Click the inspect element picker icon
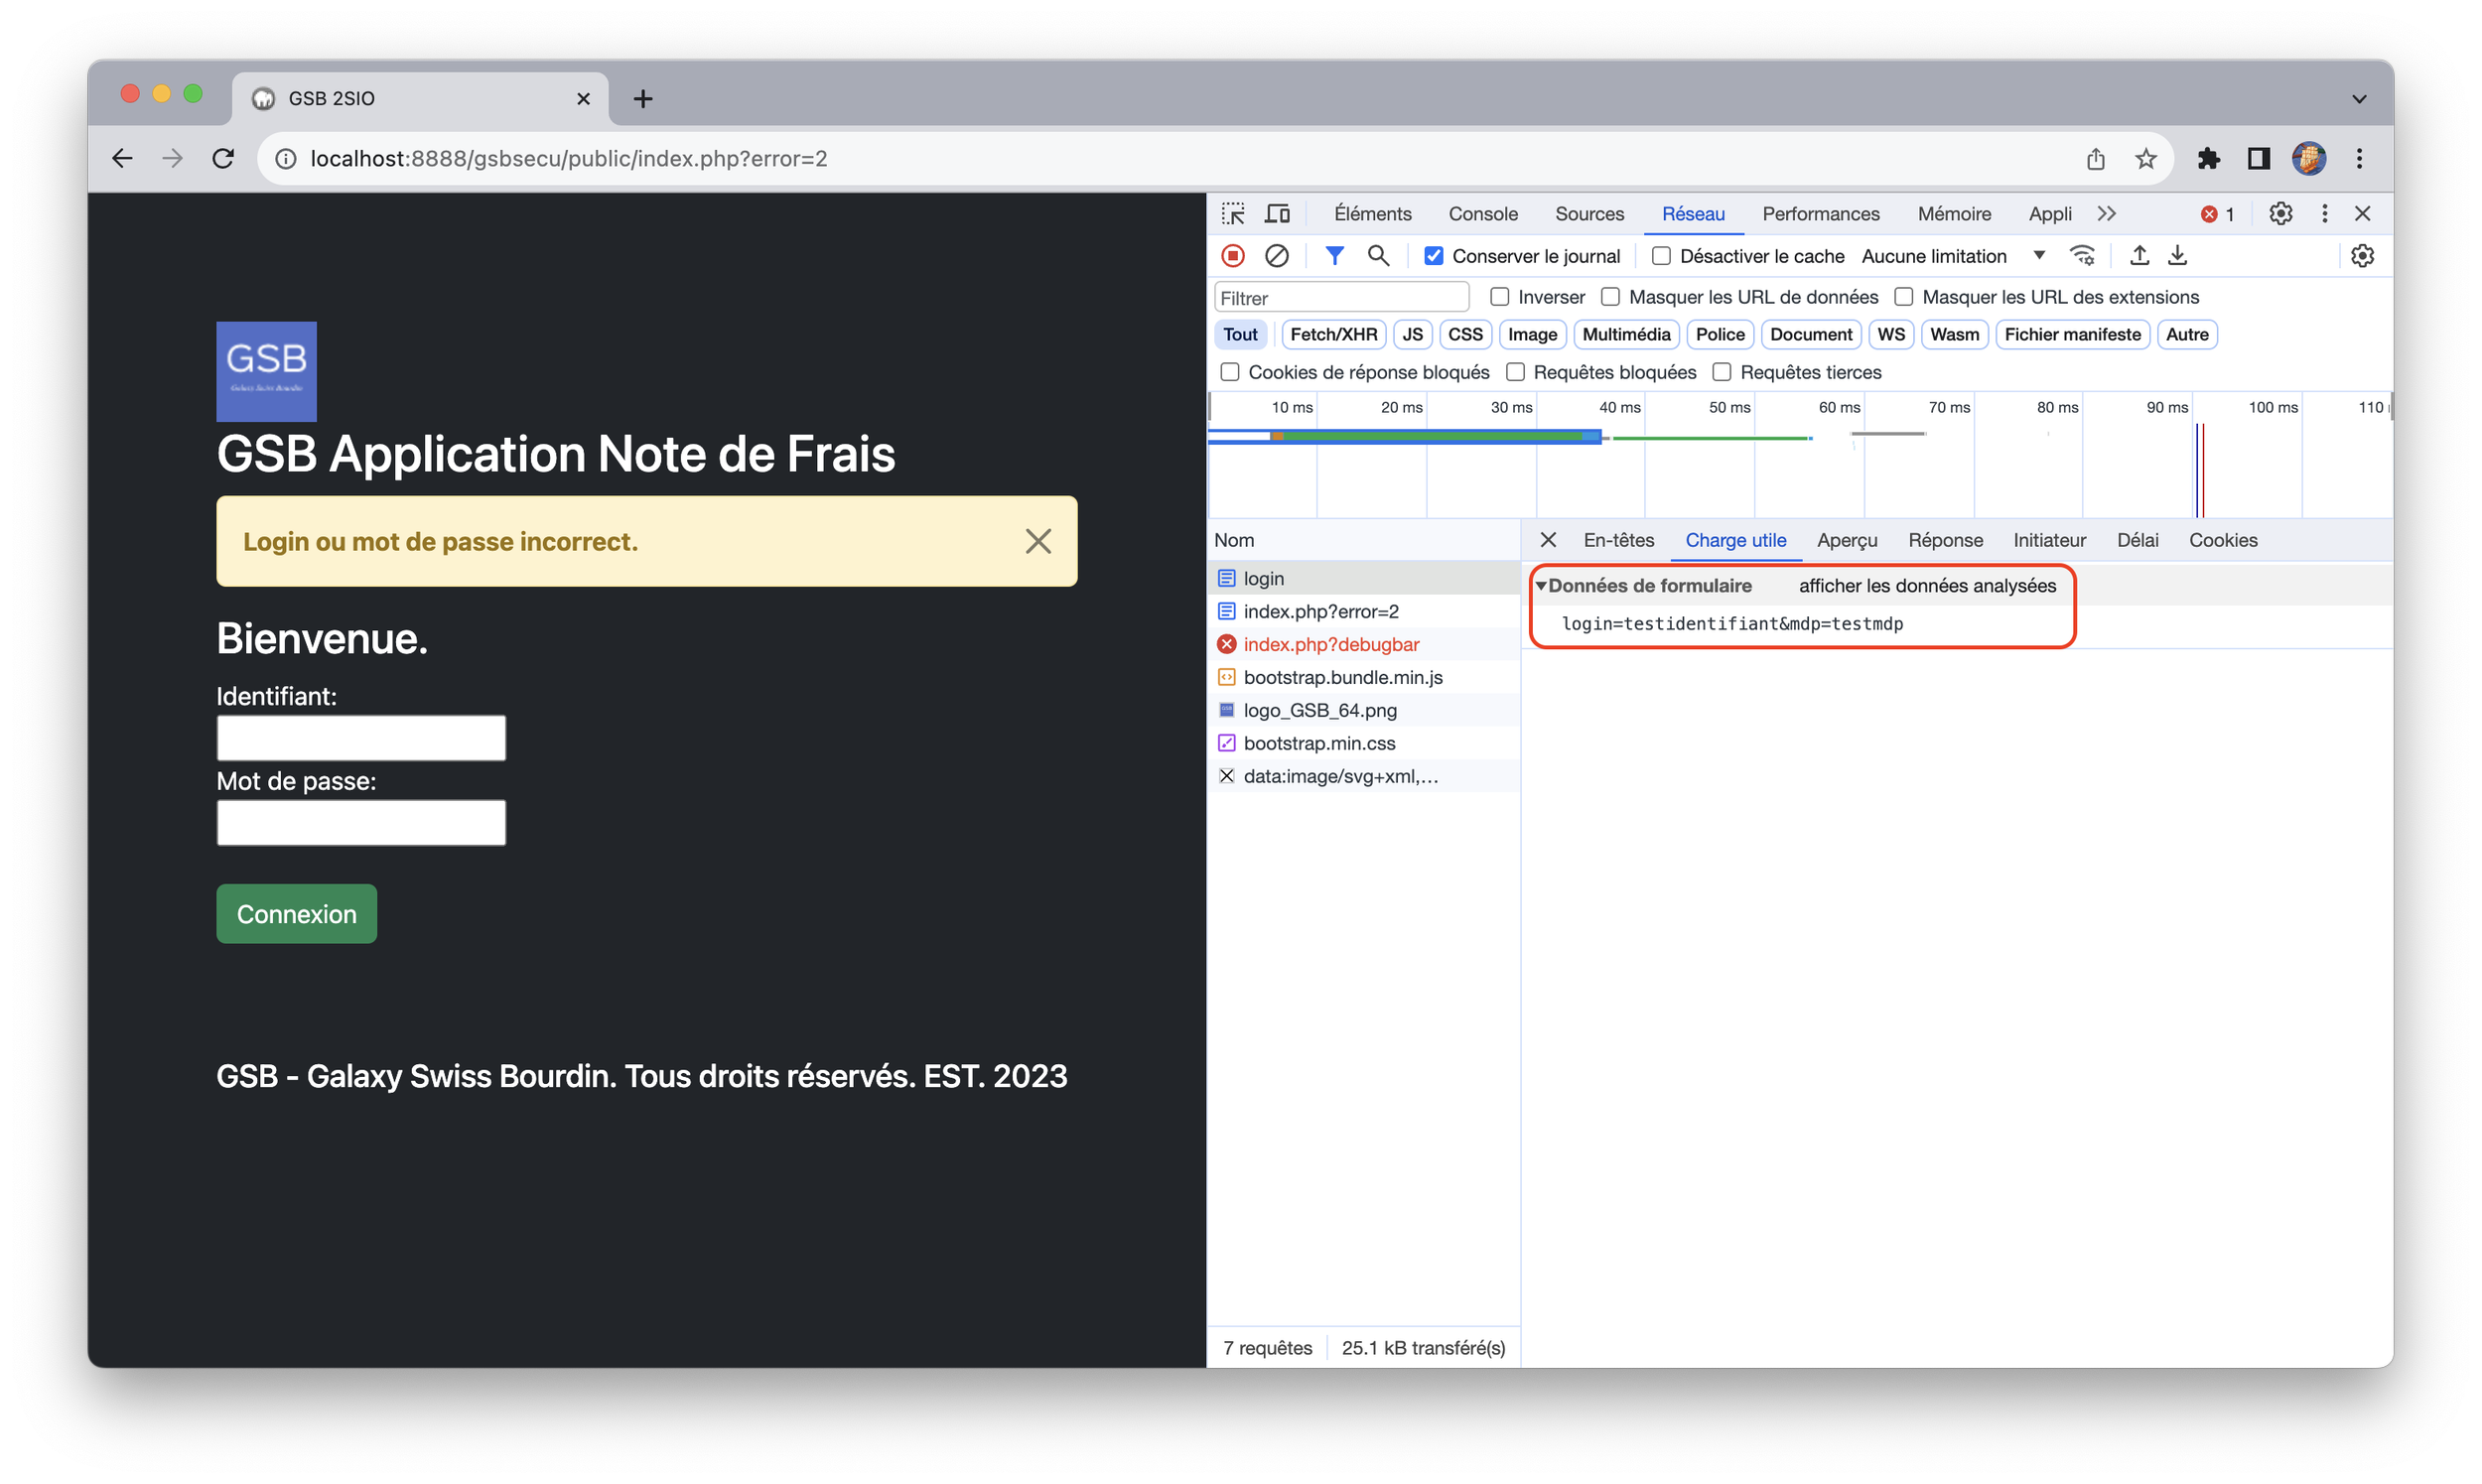2482x1484 pixels. [x=1232, y=214]
